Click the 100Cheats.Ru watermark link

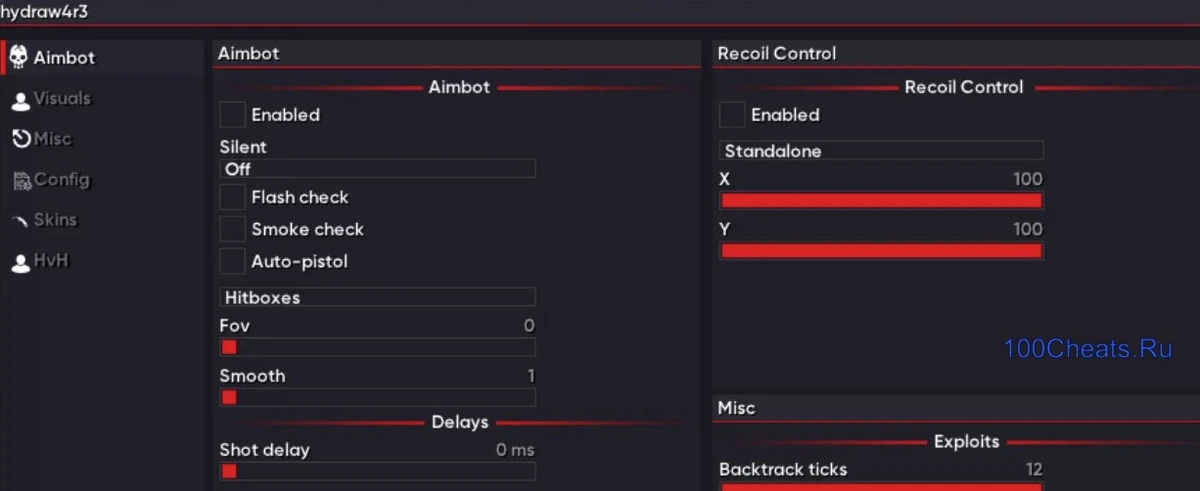(x=1087, y=349)
